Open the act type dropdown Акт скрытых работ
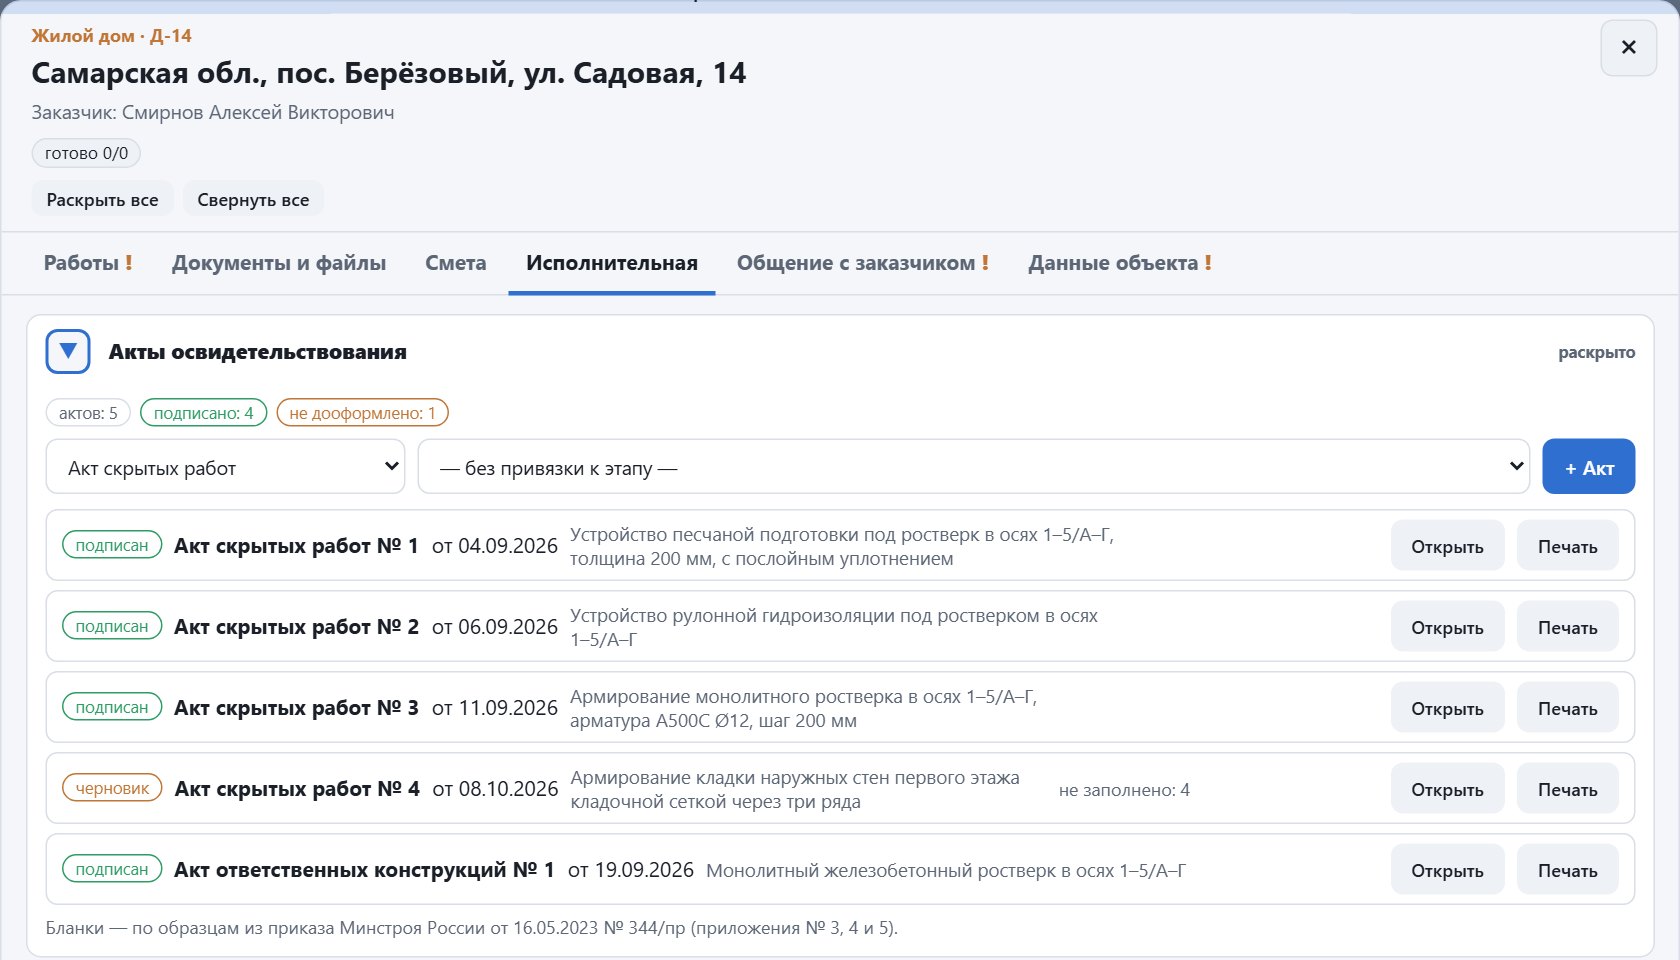The image size is (1680, 960). pyautogui.click(x=225, y=467)
